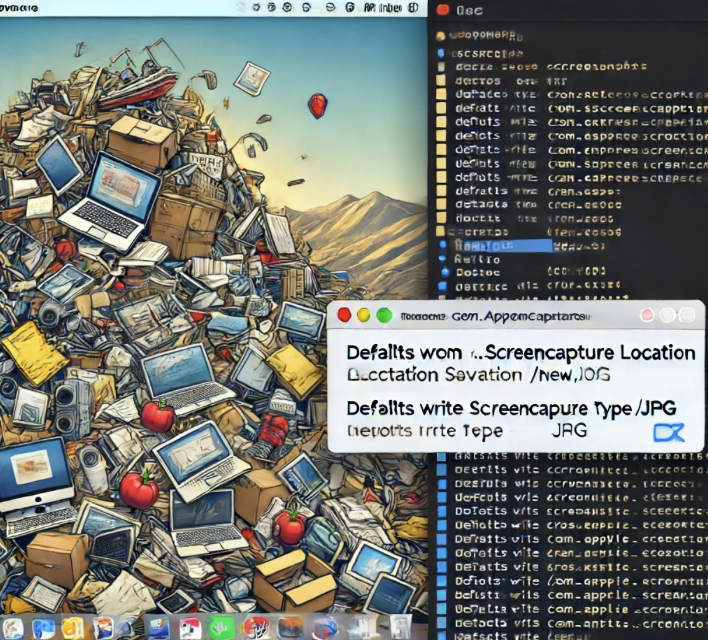Select the "Screencapure Type/JPG" line in the dialog
The width and height of the screenshot is (708, 640).
click(511, 408)
